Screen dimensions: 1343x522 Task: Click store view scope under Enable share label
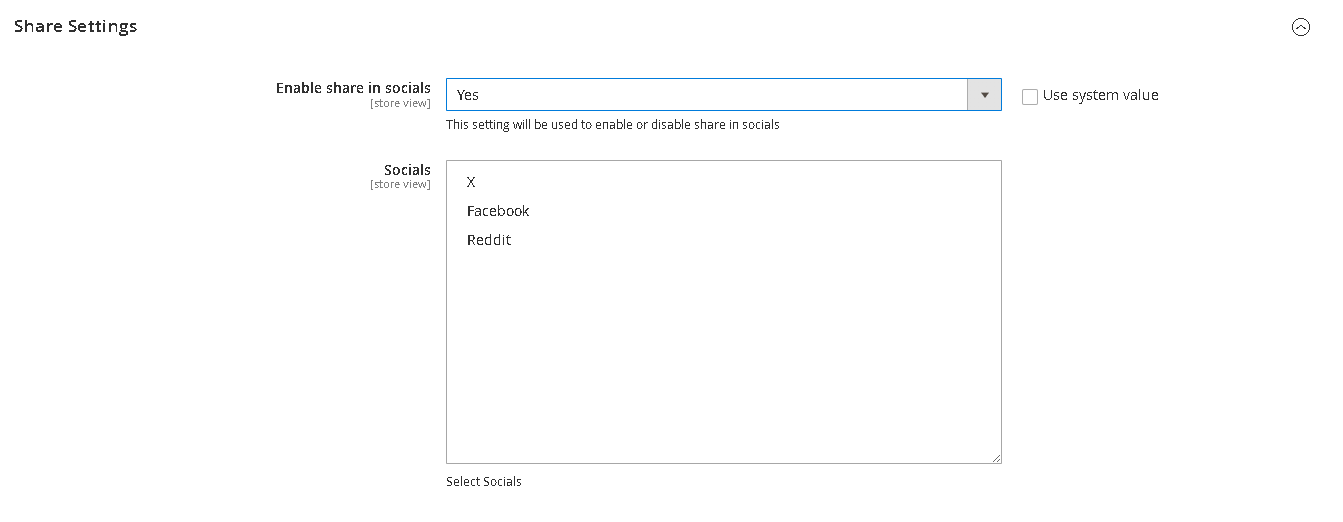coord(400,103)
